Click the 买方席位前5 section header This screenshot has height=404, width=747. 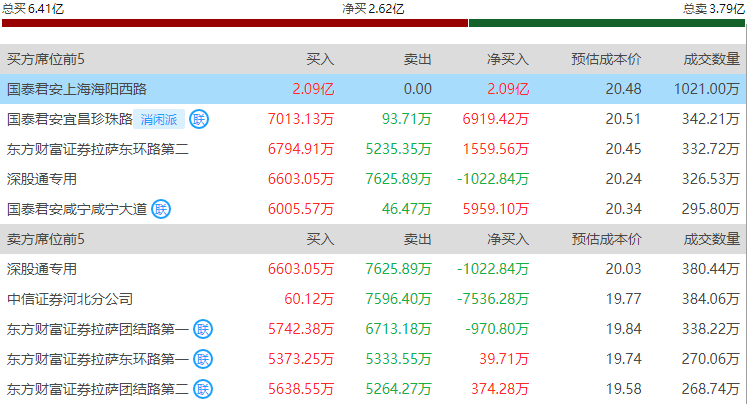point(46,59)
